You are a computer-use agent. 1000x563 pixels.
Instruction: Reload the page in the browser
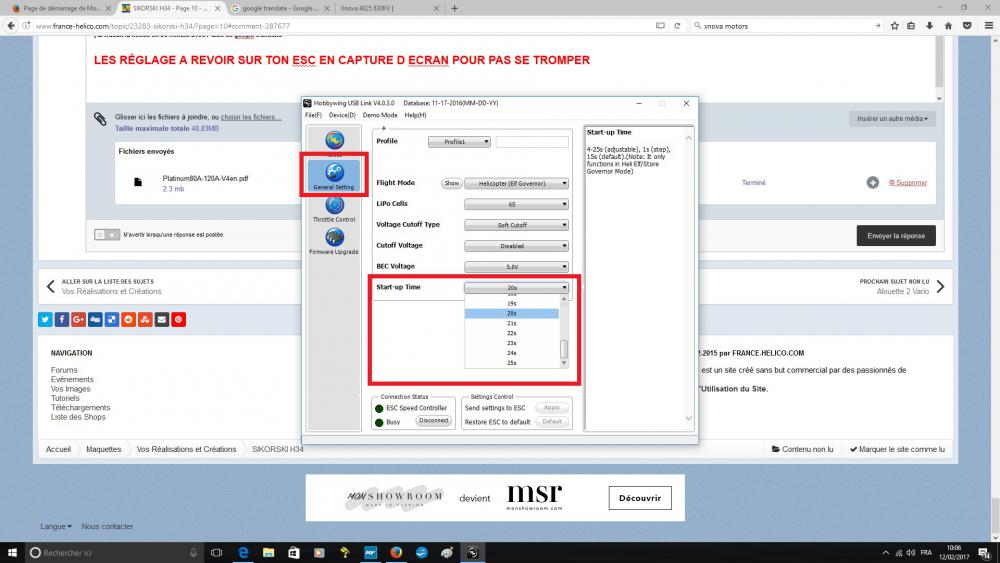pos(677,26)
